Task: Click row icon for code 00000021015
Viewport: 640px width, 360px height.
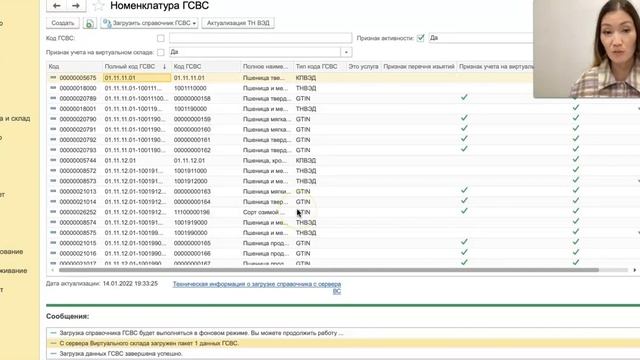Action: [53, 243]
